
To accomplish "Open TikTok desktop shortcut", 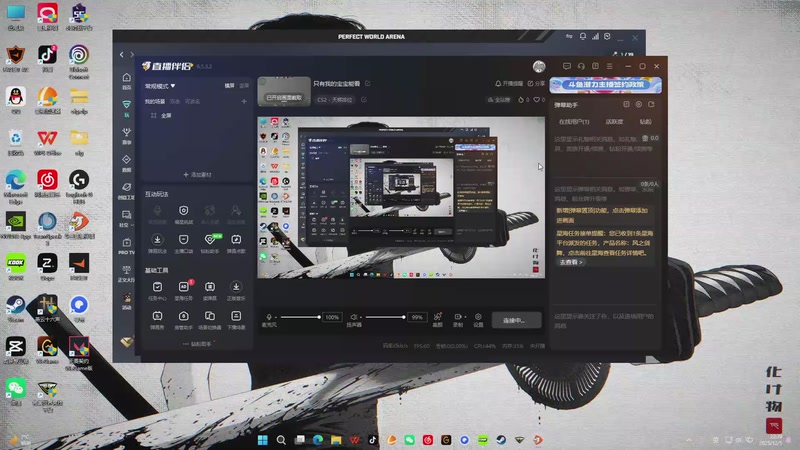I will (x=47, y=58).
